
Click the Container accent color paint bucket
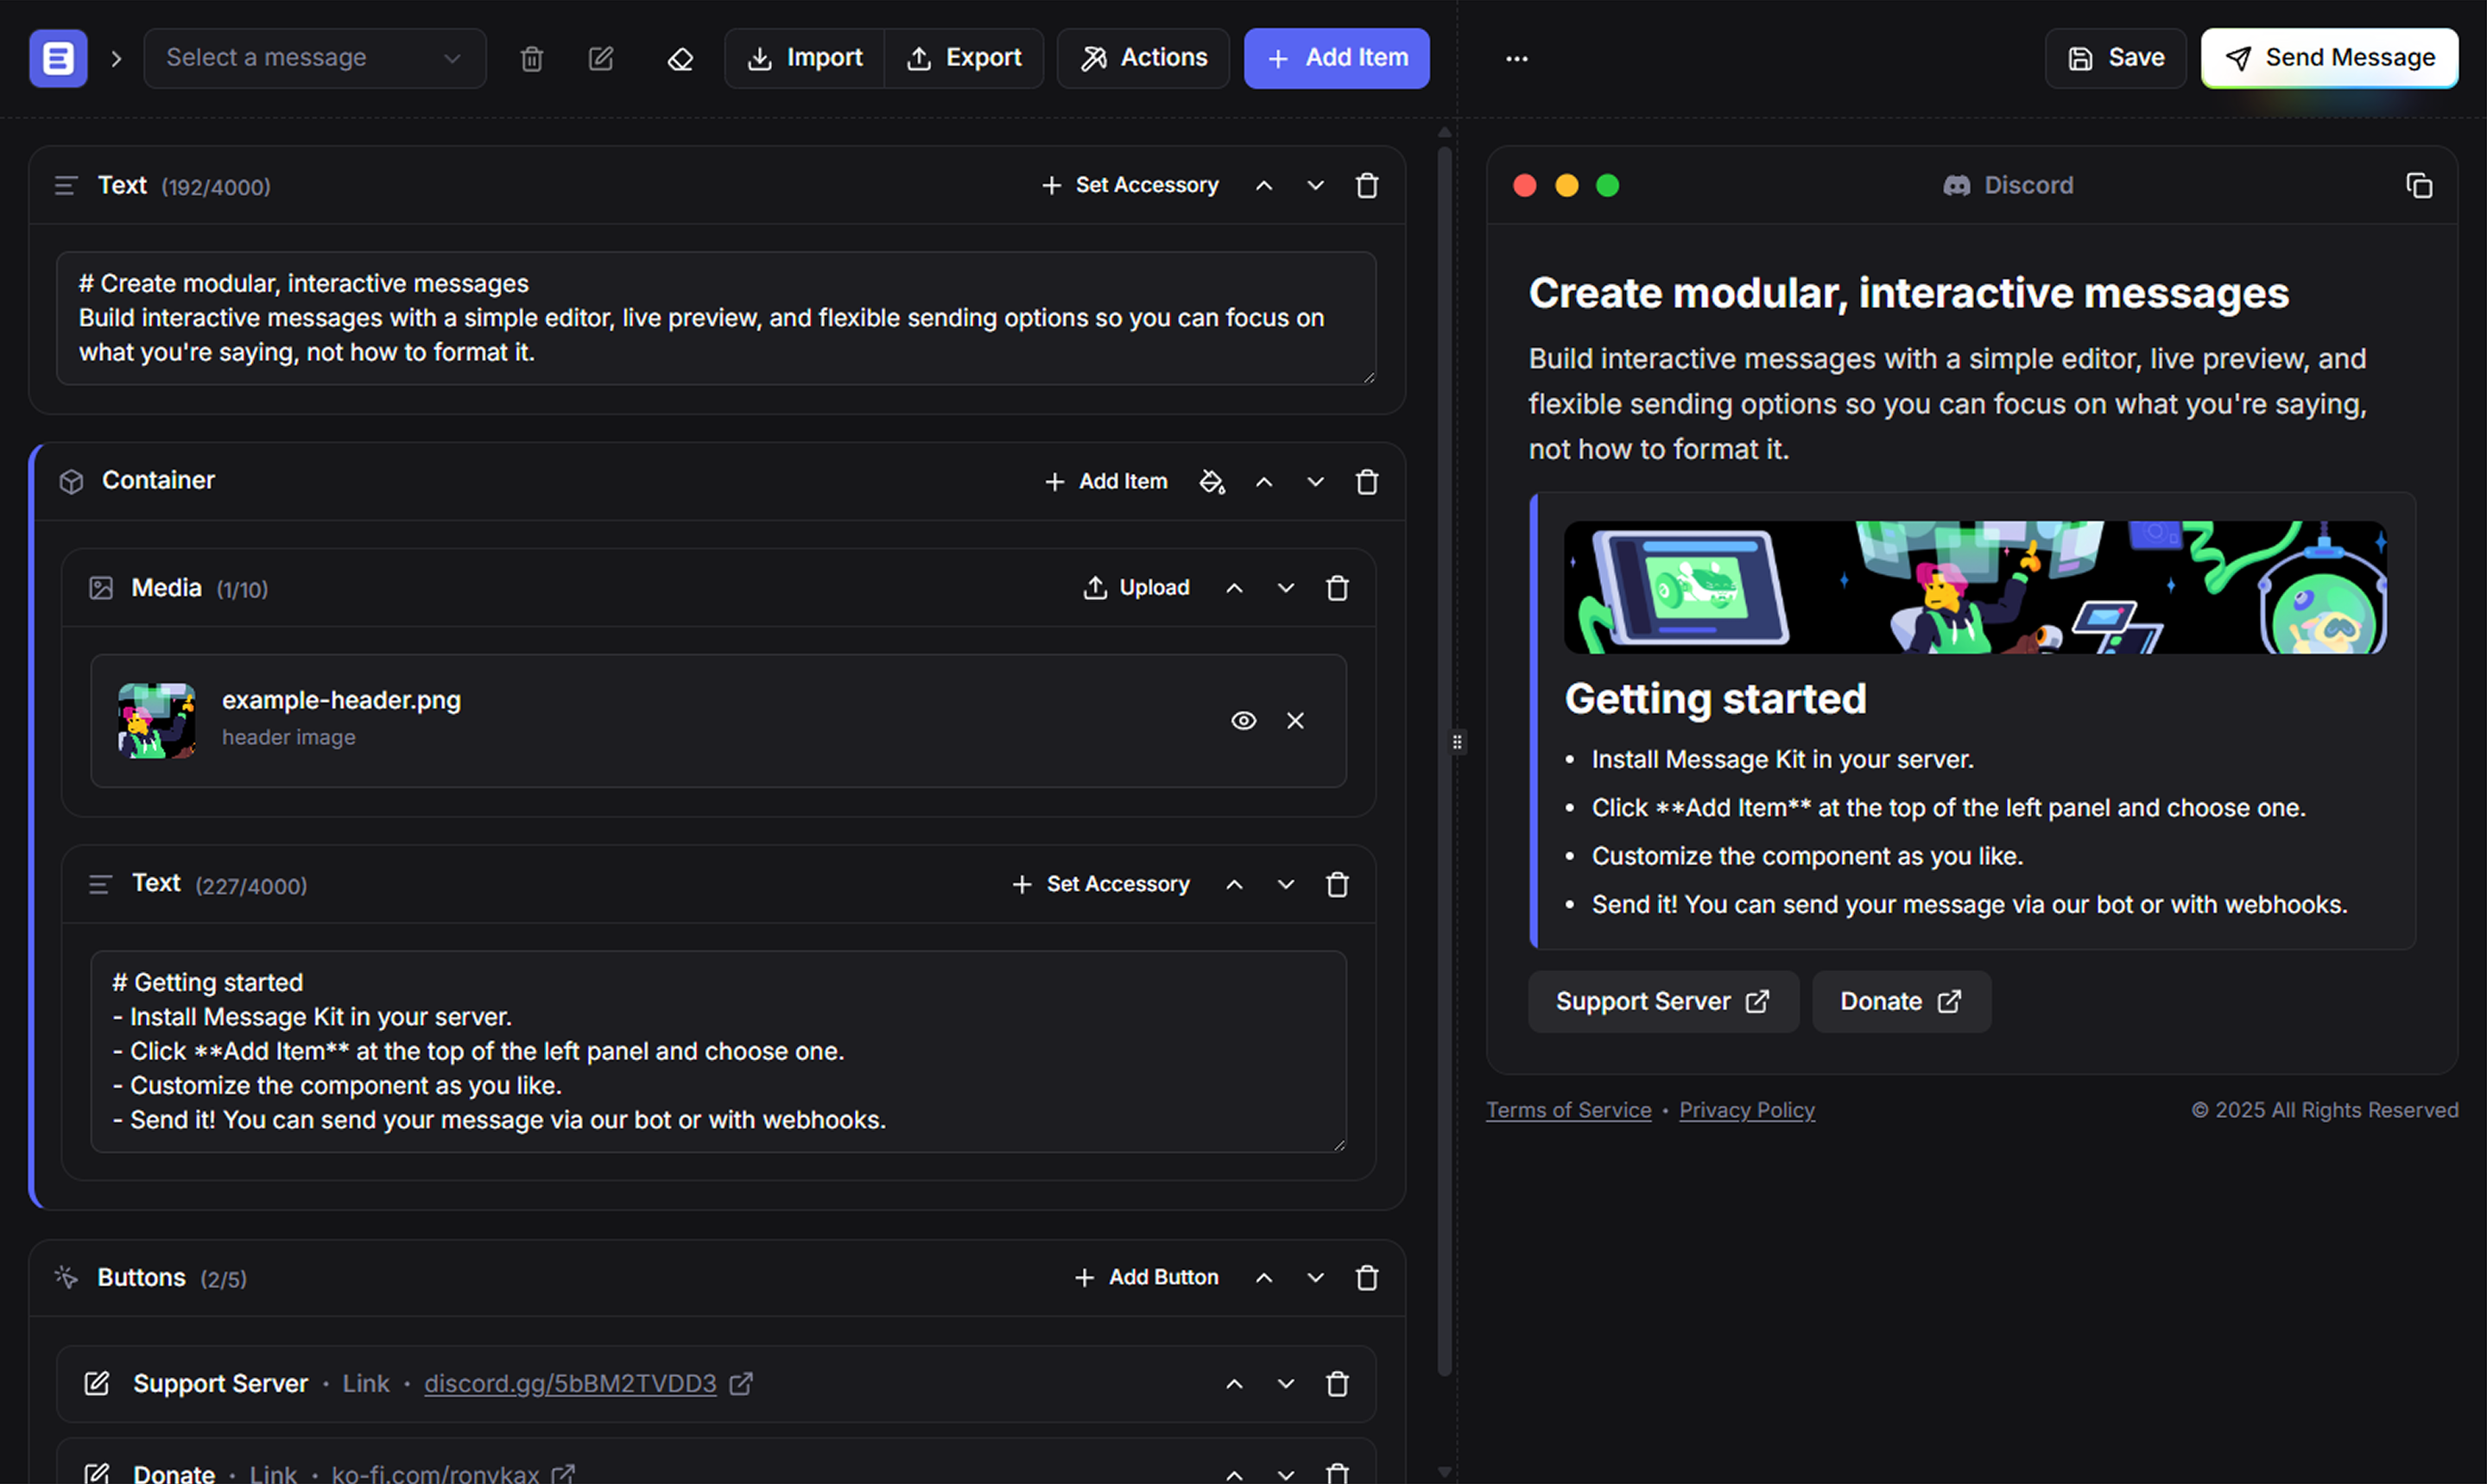pyautogui.click(x=1212, y=482)
